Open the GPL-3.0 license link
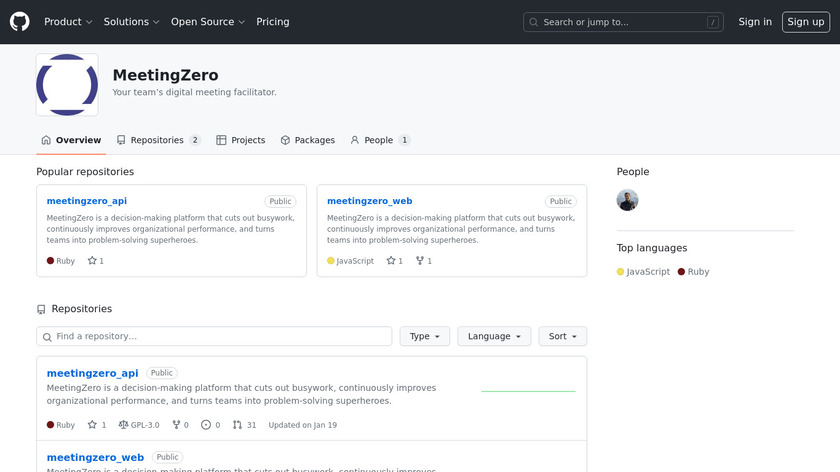The width and height of the screenshot is (840, 472). (138, 425)
